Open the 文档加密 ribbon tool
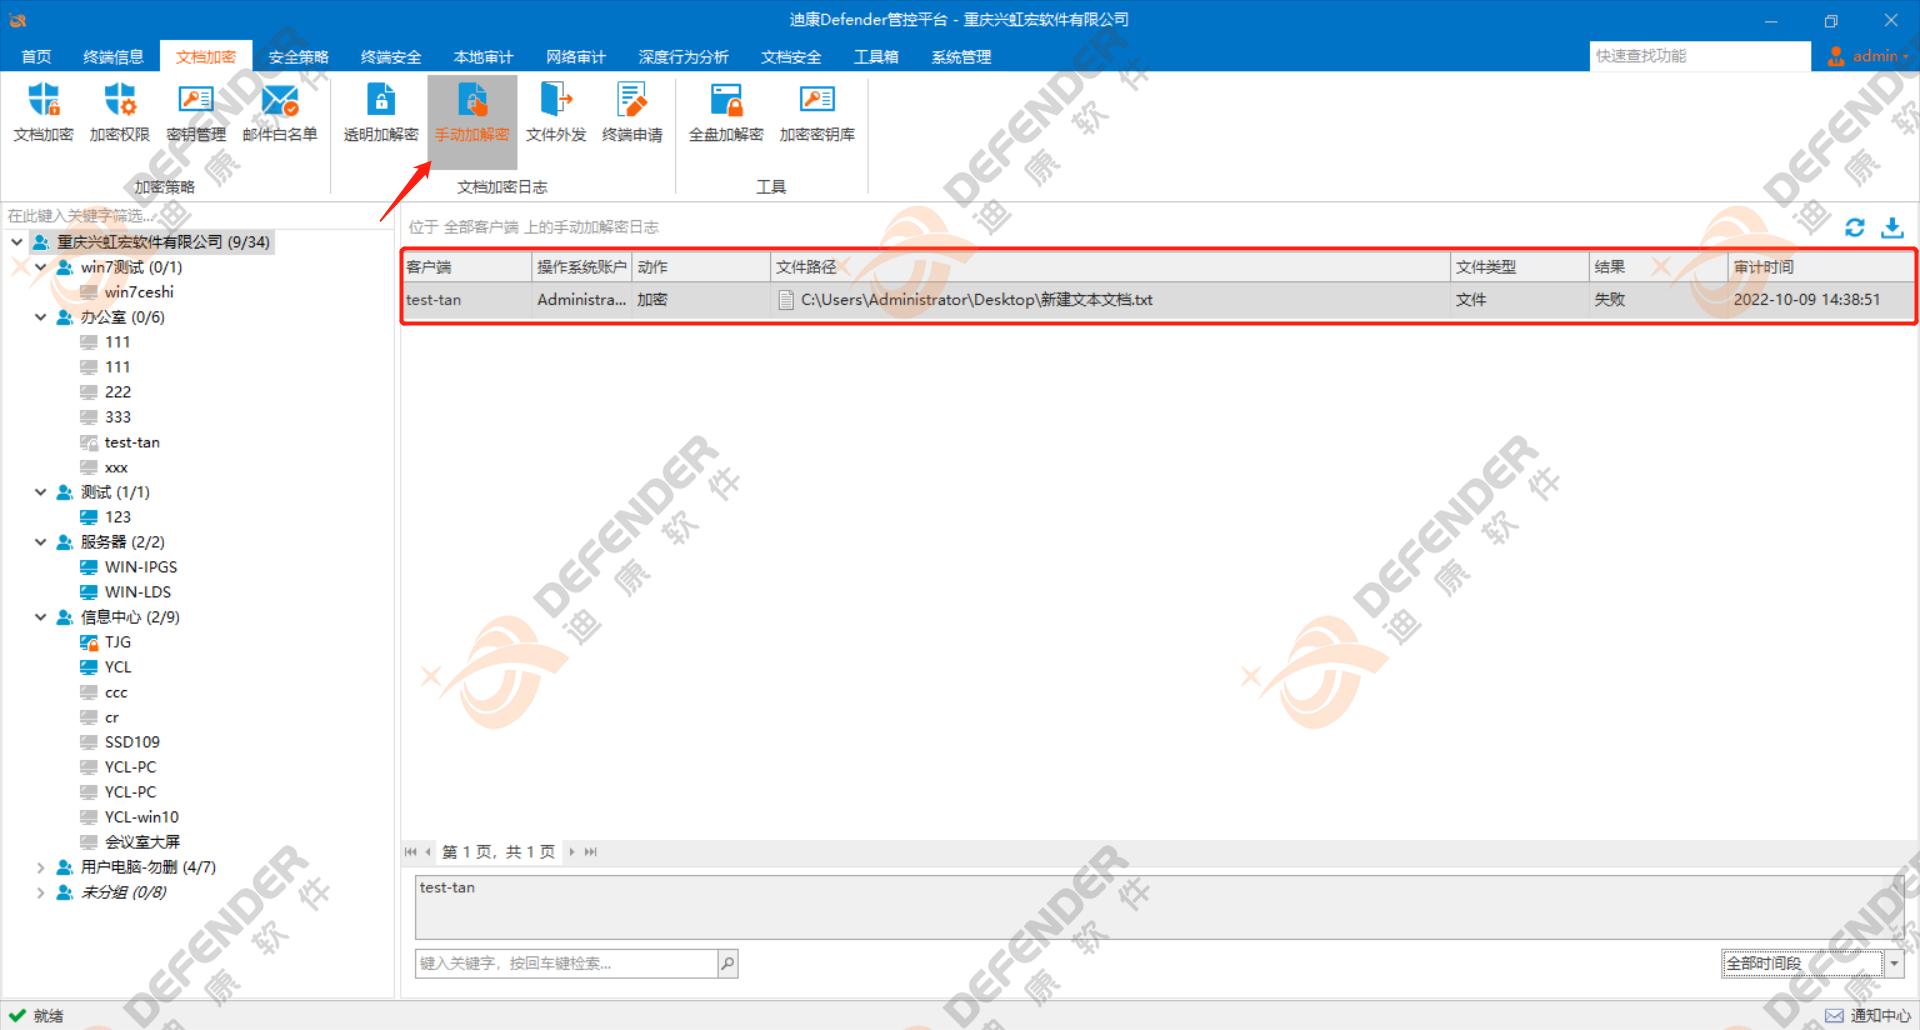This screenshot has width=1920, height=1030. click(43, 112)
